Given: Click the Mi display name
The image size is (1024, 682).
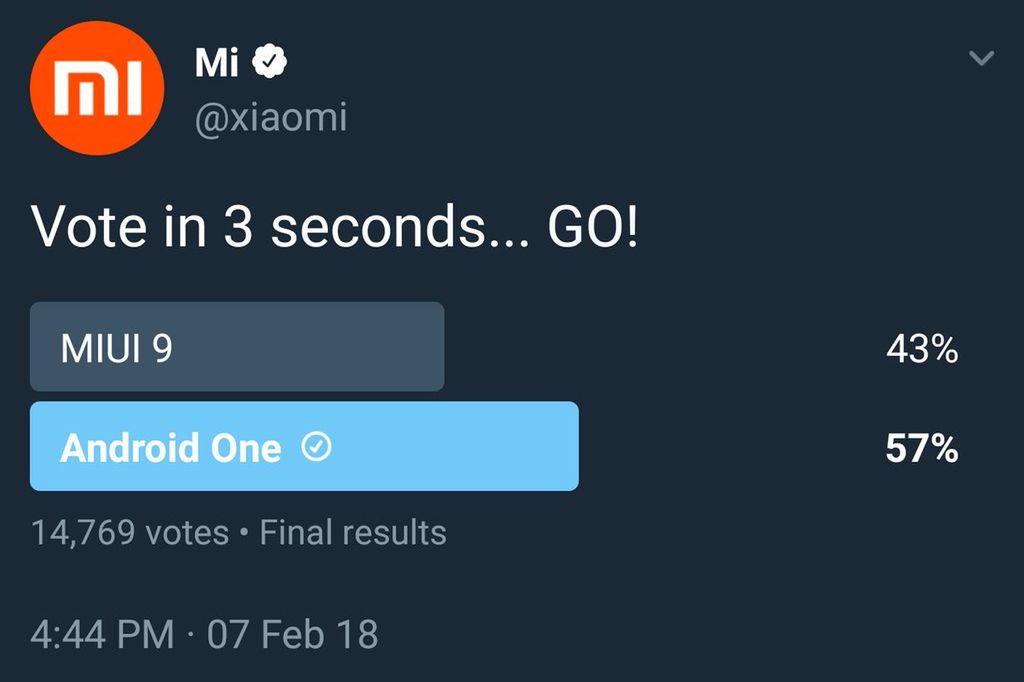Looking at the screenshot, I should click(x=216, y=63).
